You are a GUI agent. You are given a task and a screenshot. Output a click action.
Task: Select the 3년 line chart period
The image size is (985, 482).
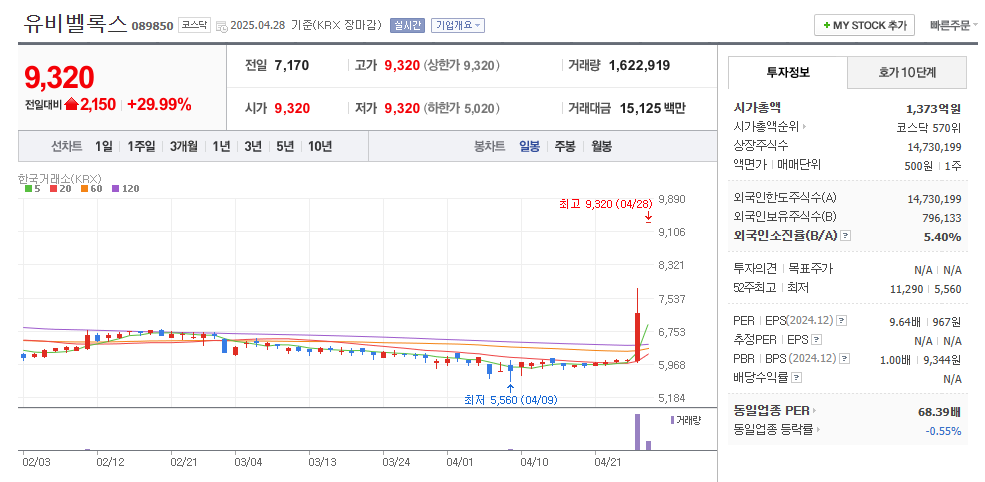253,147
